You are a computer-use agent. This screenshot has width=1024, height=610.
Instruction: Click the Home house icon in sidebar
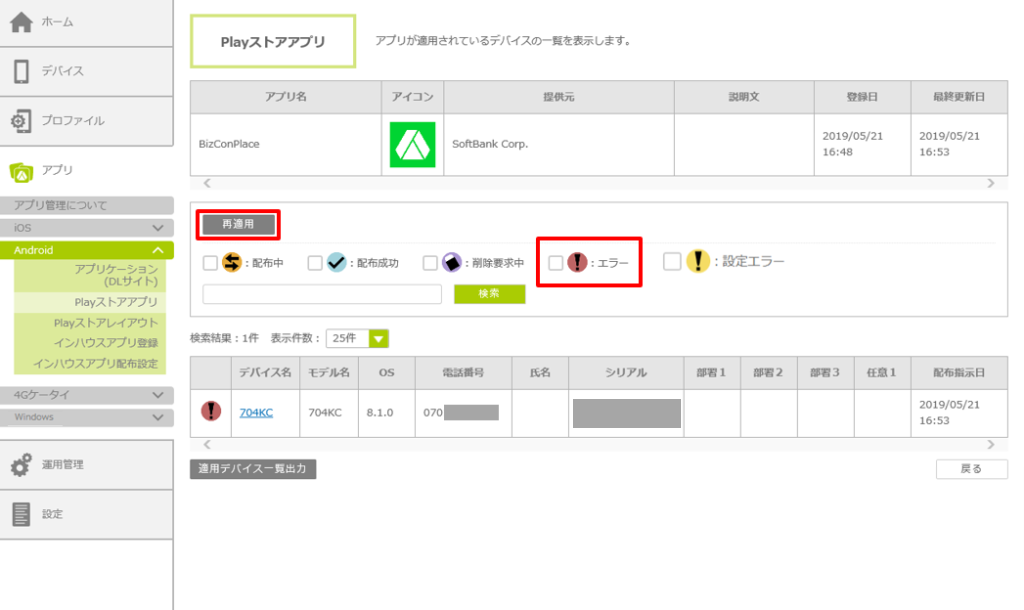pyautogui.click(x=21, y=22)
